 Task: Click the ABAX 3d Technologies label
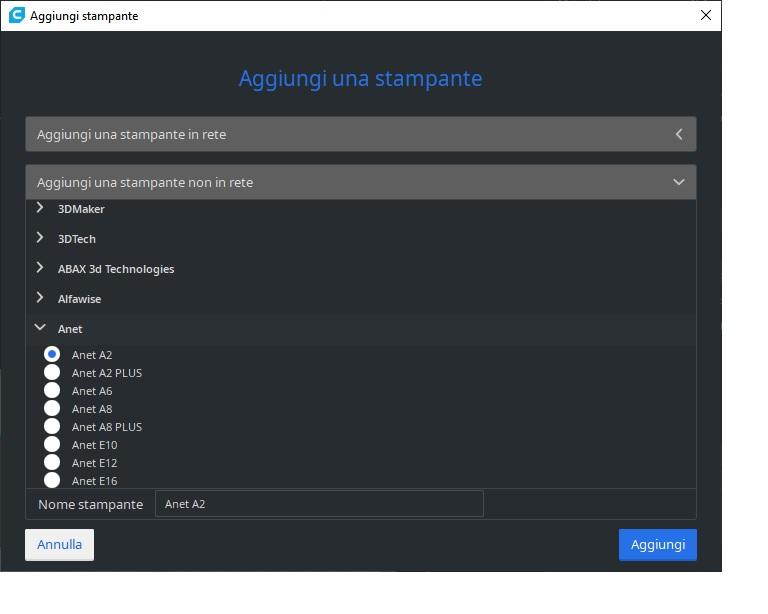click(x=116, y=269)
